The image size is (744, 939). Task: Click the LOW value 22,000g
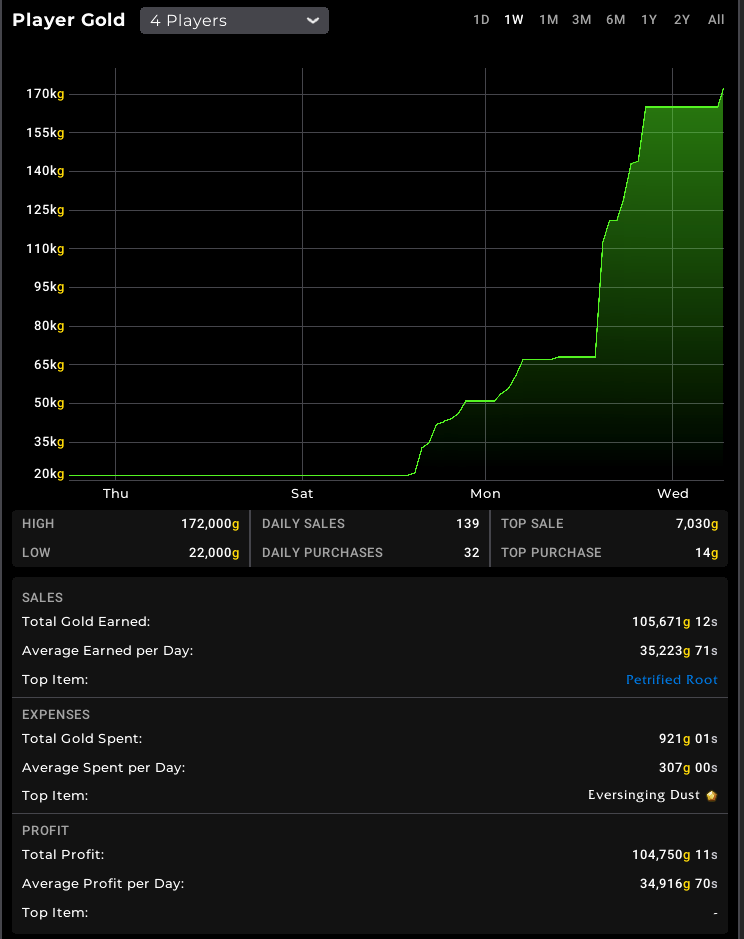coord(214,553)
